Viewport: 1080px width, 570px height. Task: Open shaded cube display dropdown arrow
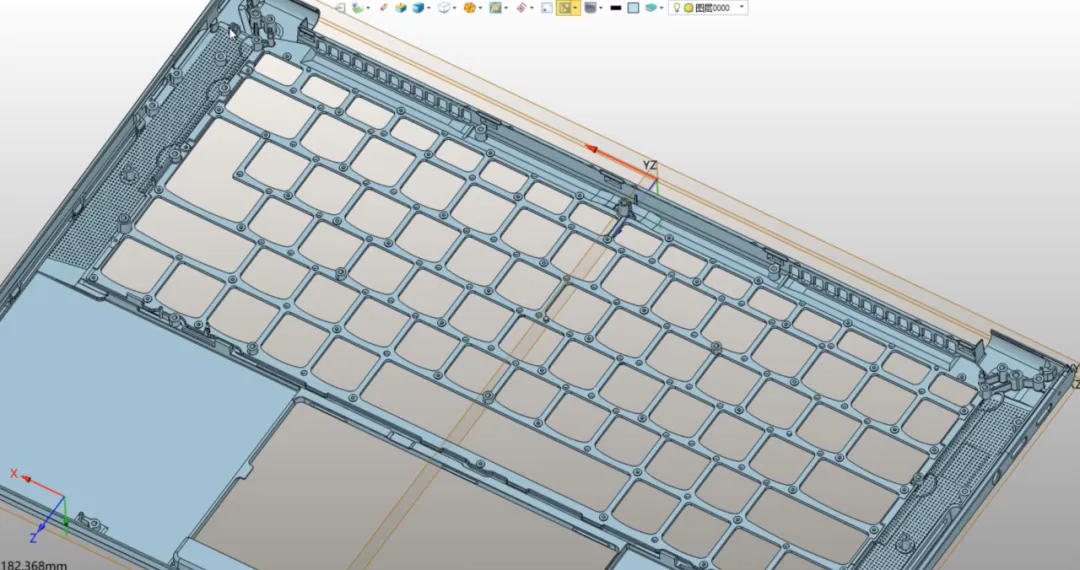[x=428, y=8]
